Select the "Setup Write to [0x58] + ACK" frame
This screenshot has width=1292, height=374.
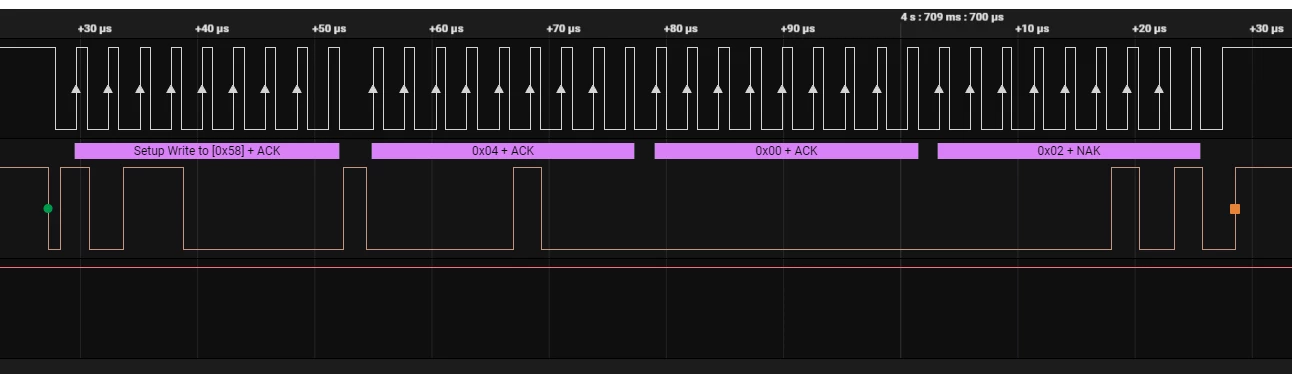click(207, 151)
